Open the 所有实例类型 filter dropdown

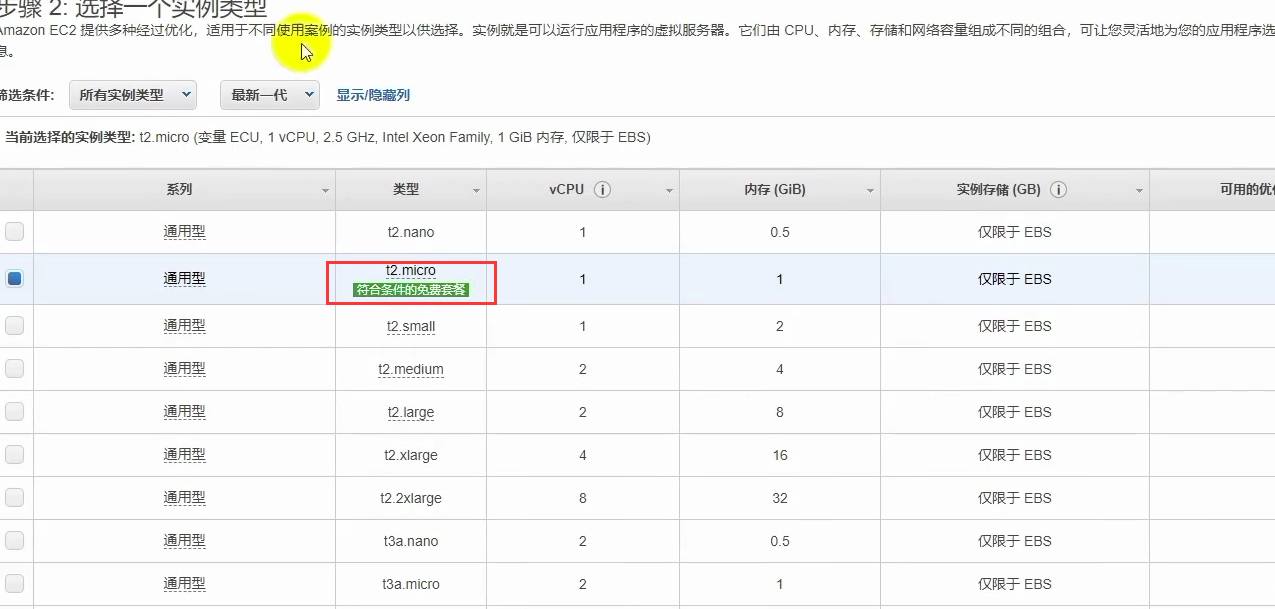tap(132, 94)
